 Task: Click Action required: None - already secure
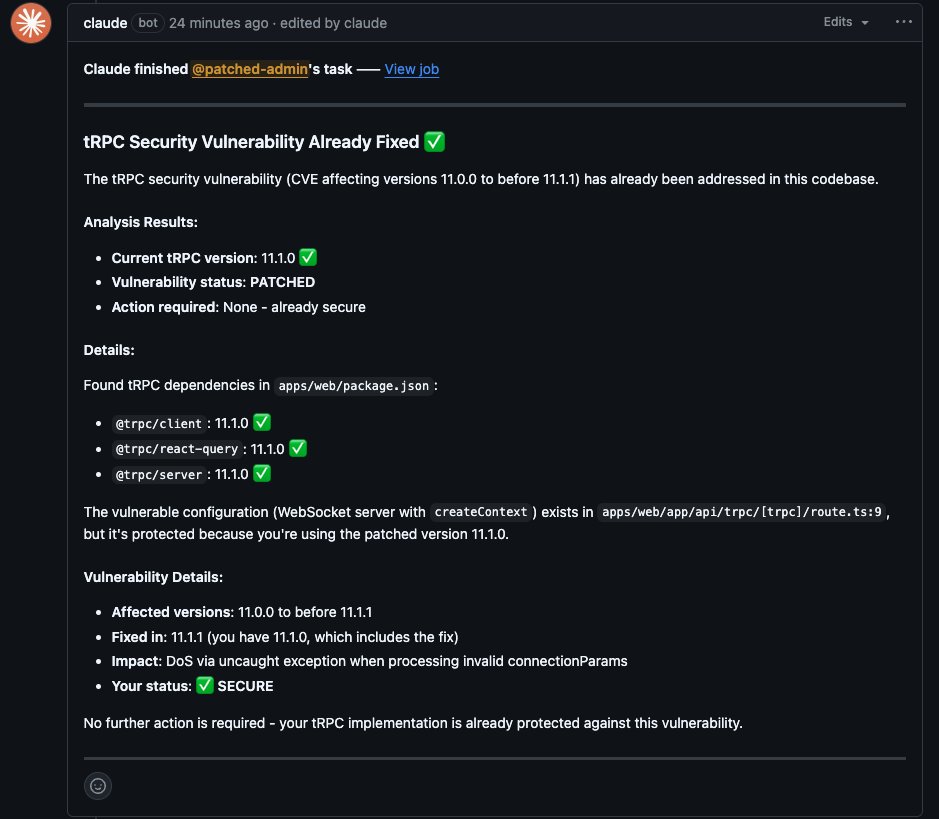click(238, 307)
